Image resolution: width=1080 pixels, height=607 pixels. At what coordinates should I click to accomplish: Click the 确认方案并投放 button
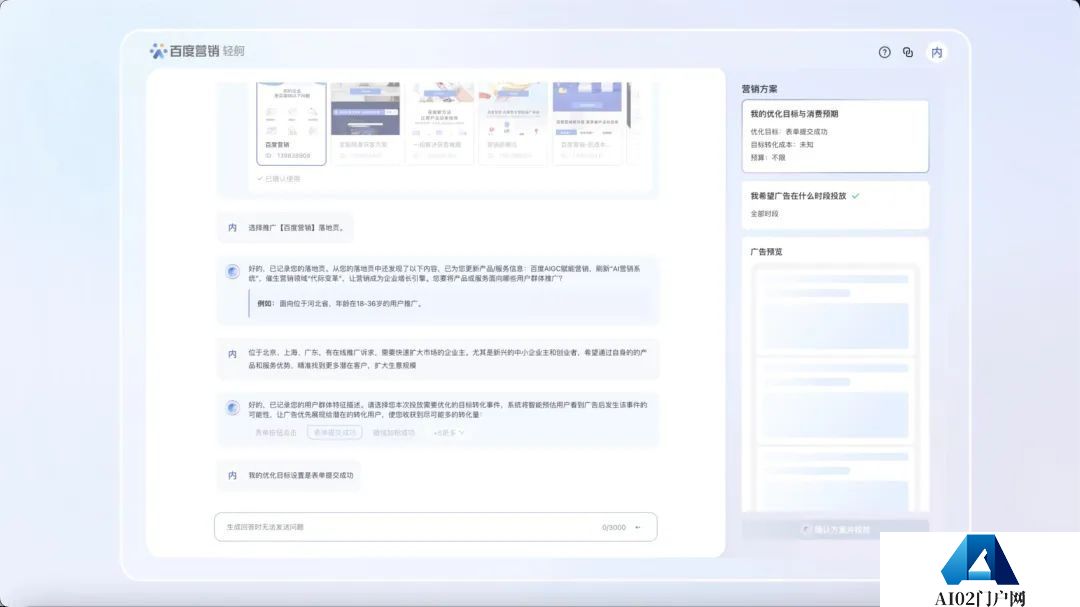(x=835, y=529)
